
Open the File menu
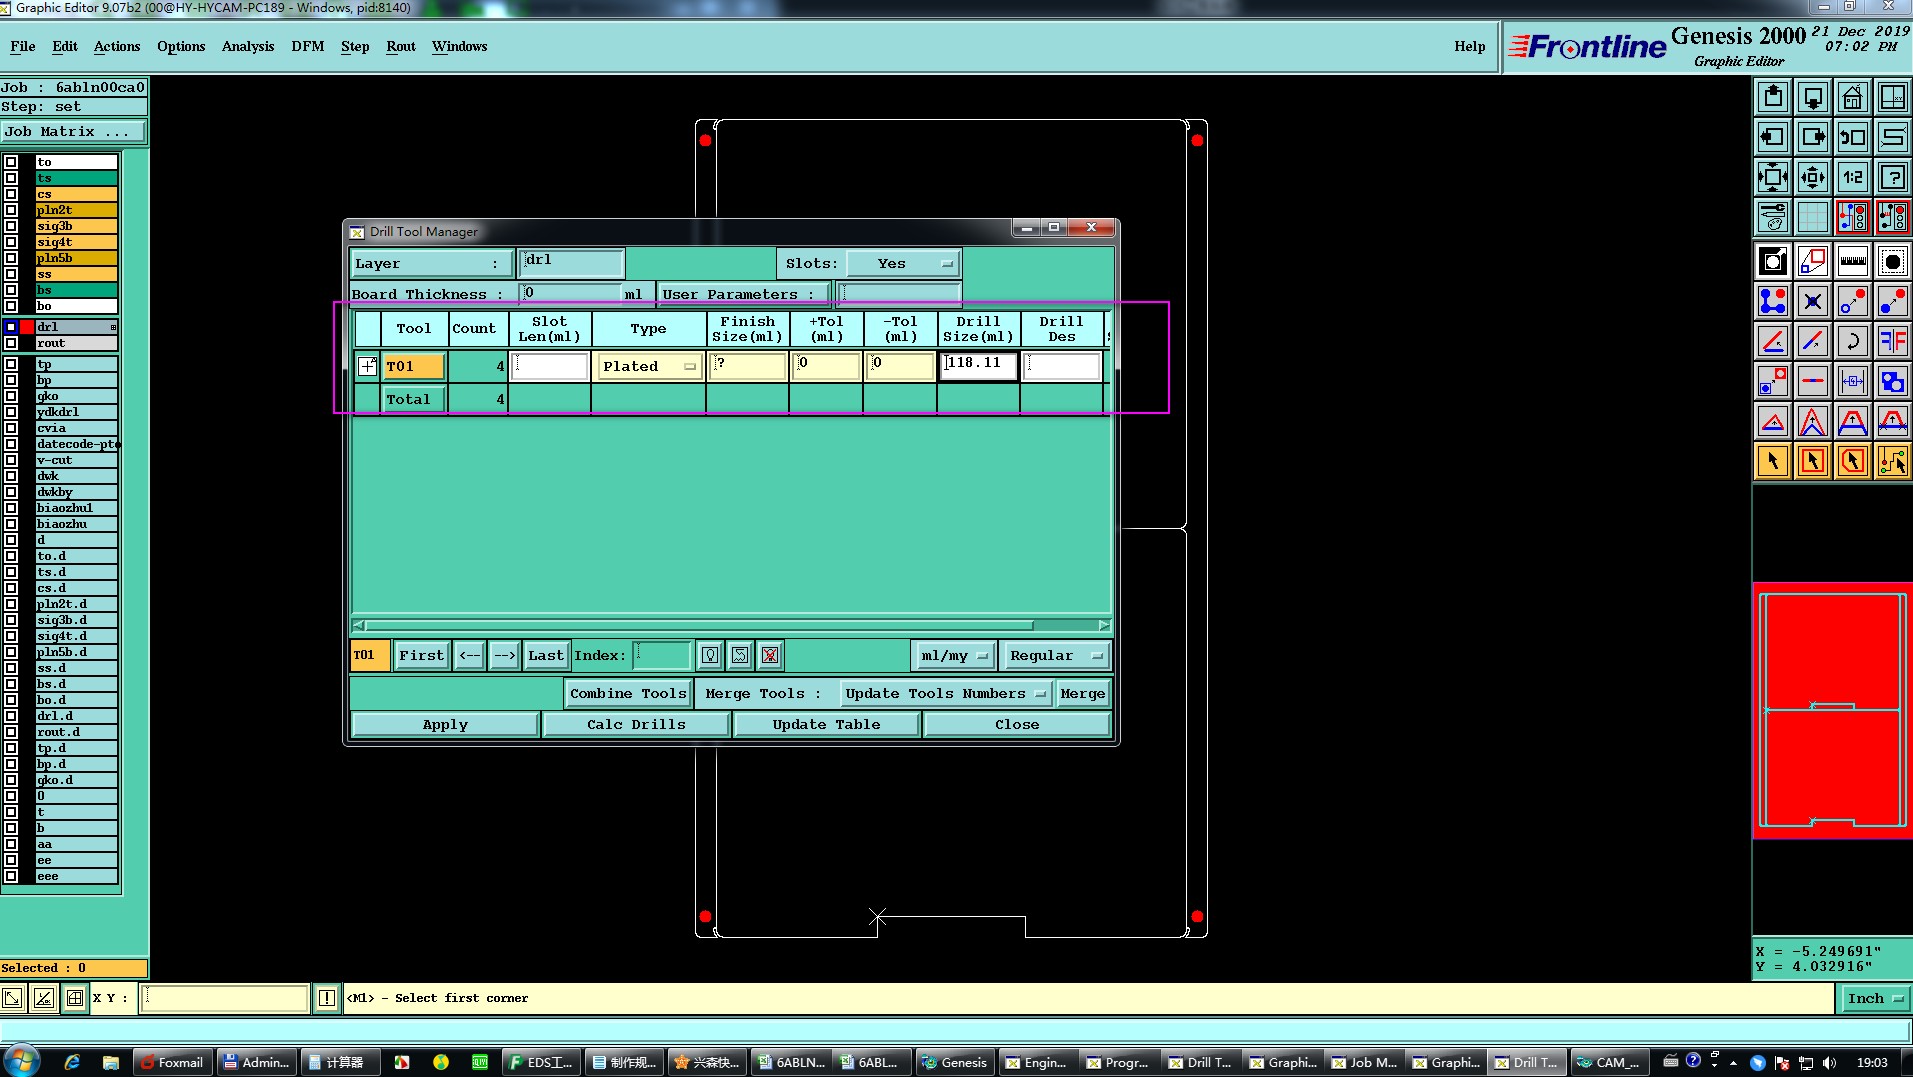23,46
